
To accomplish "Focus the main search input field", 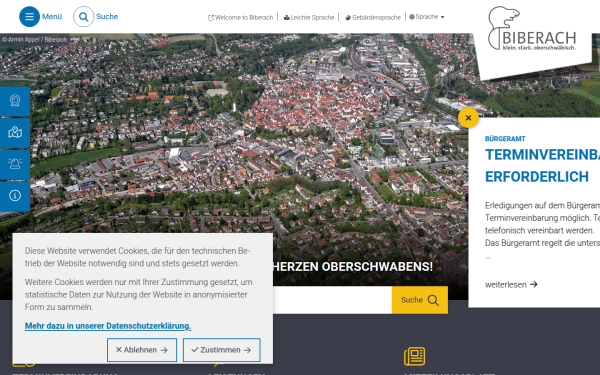I will pyautogui.click(x=332, y=300).
